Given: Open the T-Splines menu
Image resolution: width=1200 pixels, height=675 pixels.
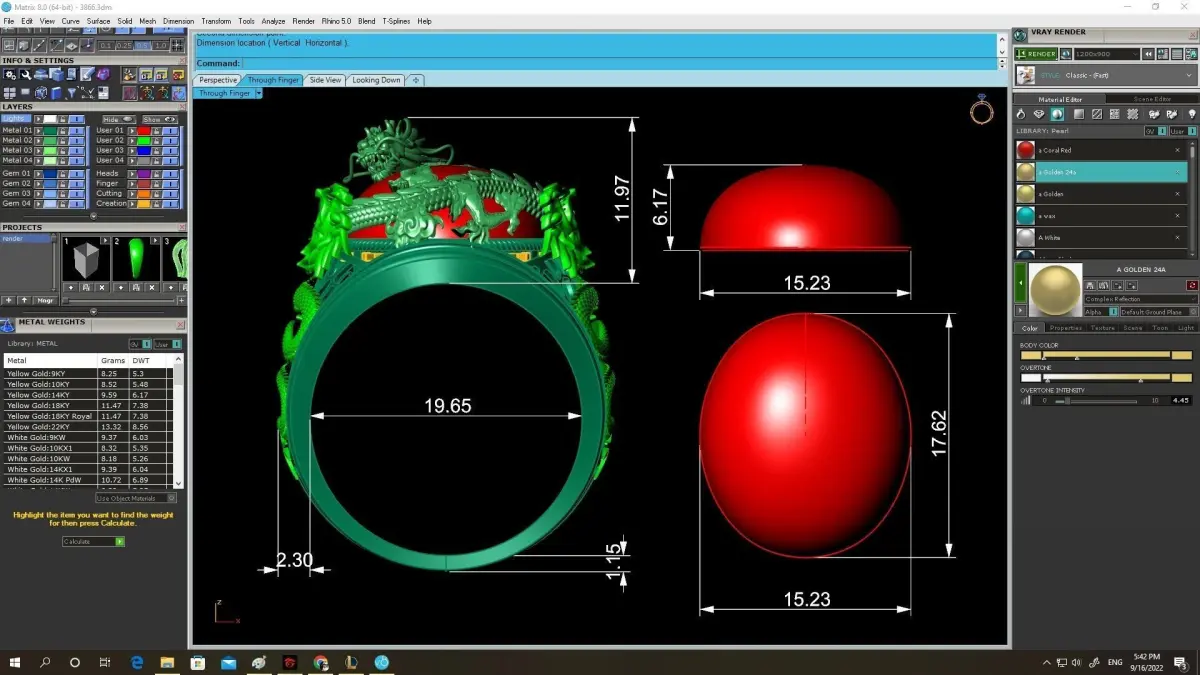Looking at the screenshot, I should click(396, 21).
